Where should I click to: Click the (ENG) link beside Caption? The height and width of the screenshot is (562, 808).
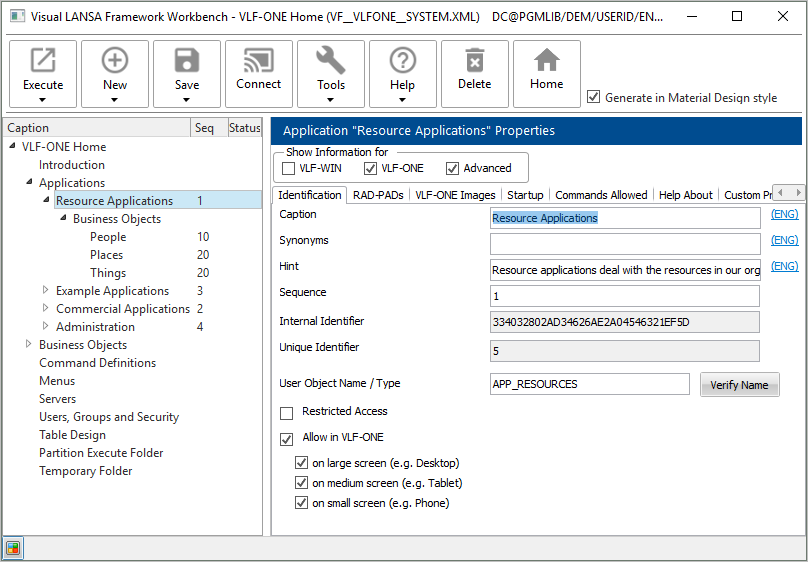(x=784, y=215)
